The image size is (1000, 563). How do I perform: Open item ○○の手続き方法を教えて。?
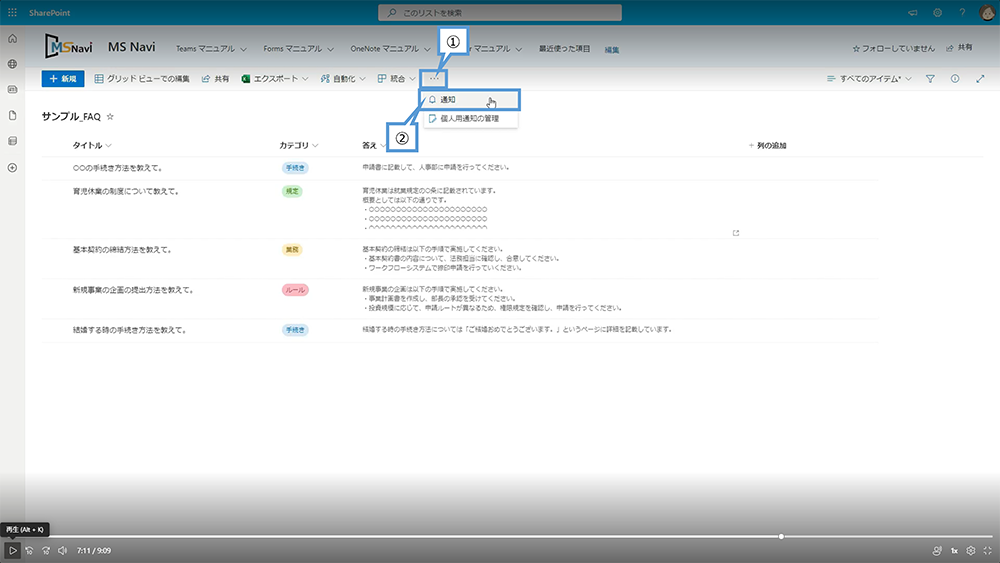[118, 168]
